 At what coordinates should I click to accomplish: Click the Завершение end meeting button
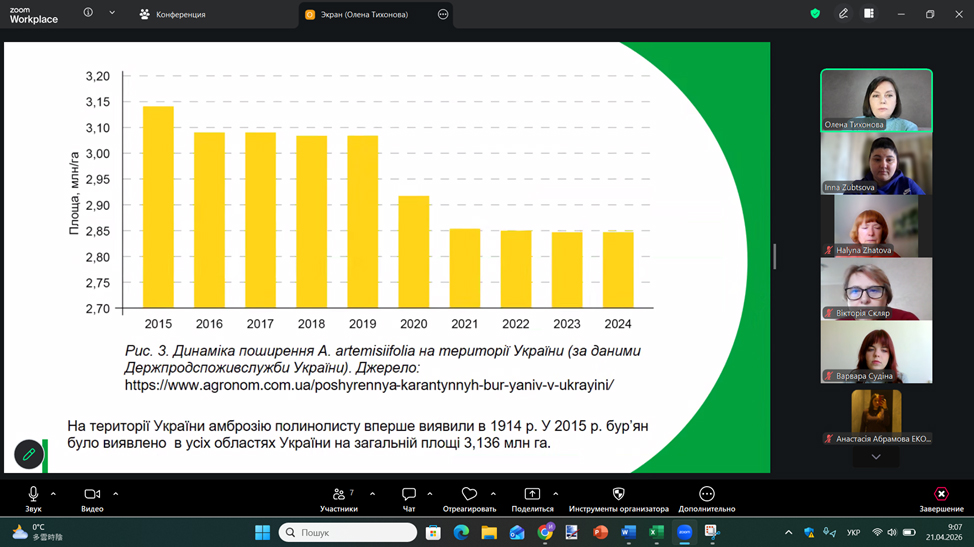[941, 499]
